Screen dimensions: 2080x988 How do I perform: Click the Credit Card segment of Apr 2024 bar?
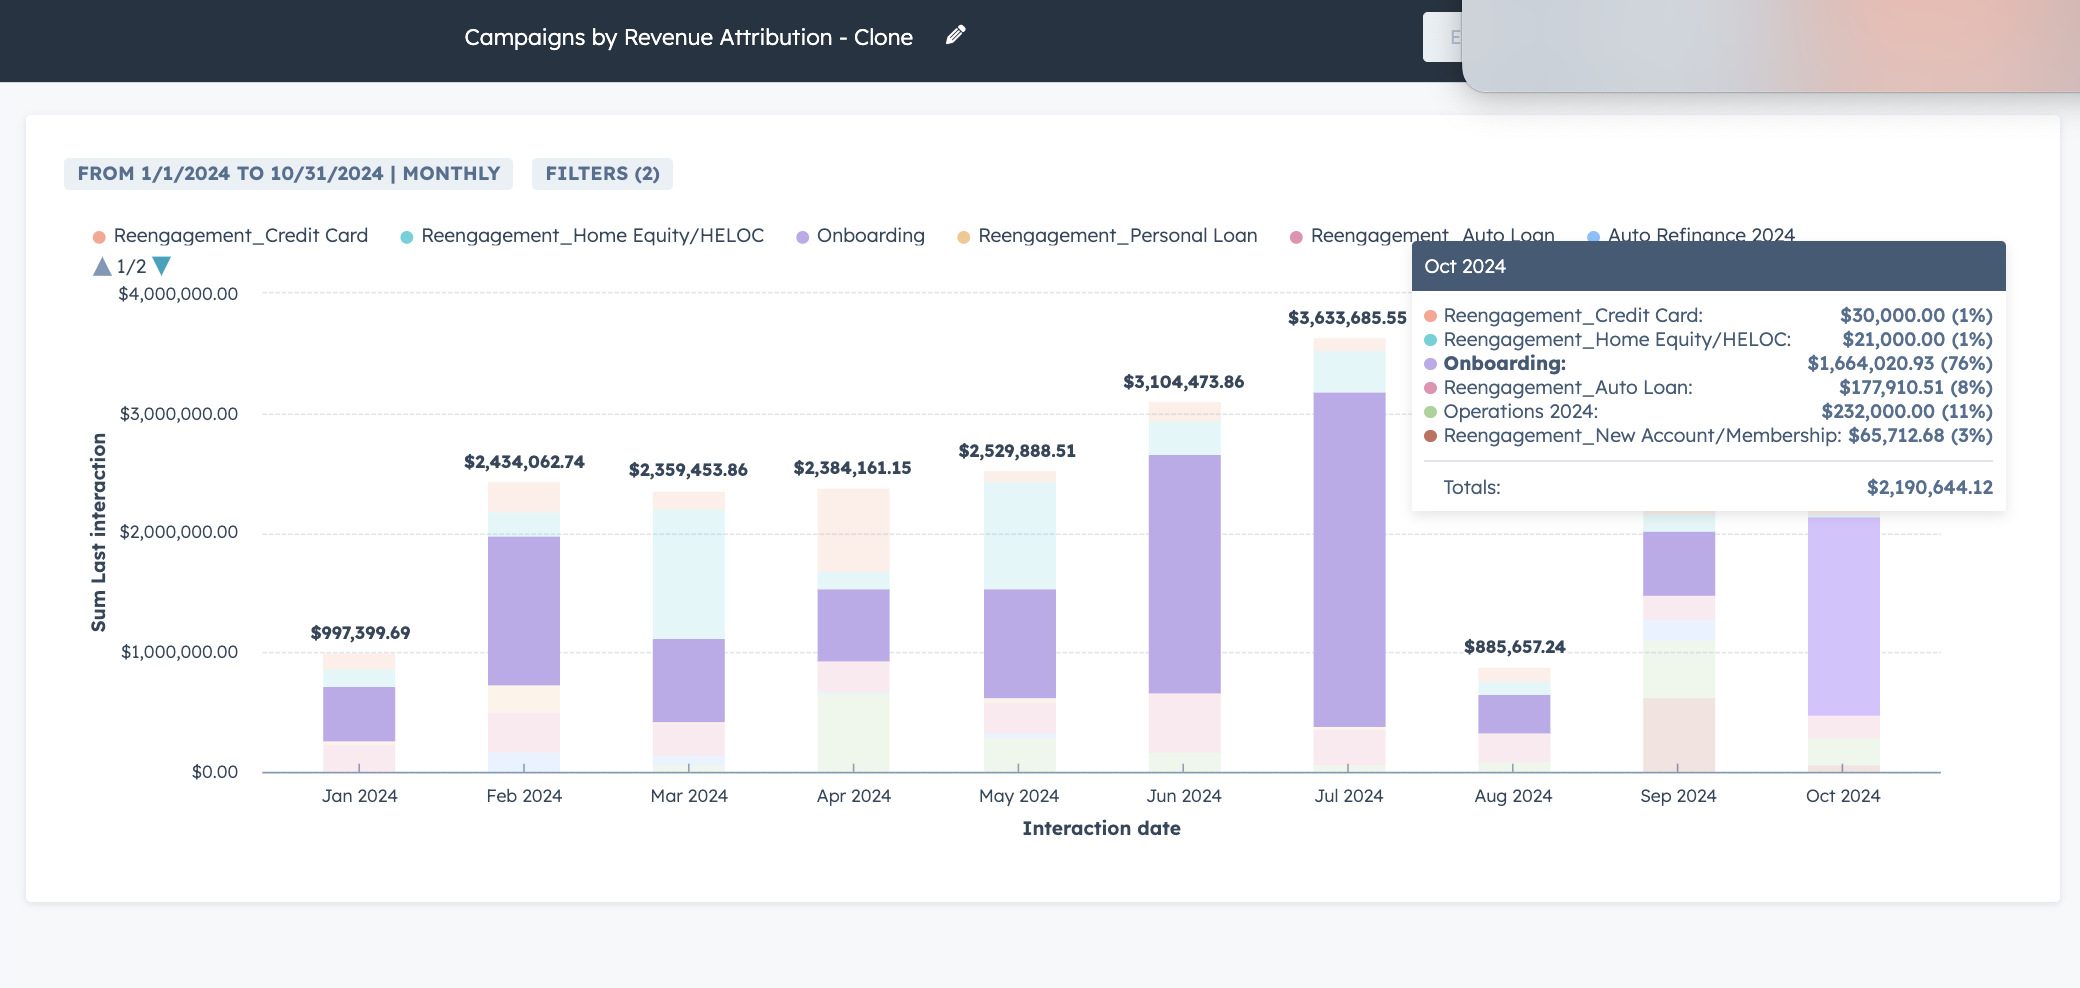pos(854,530)
